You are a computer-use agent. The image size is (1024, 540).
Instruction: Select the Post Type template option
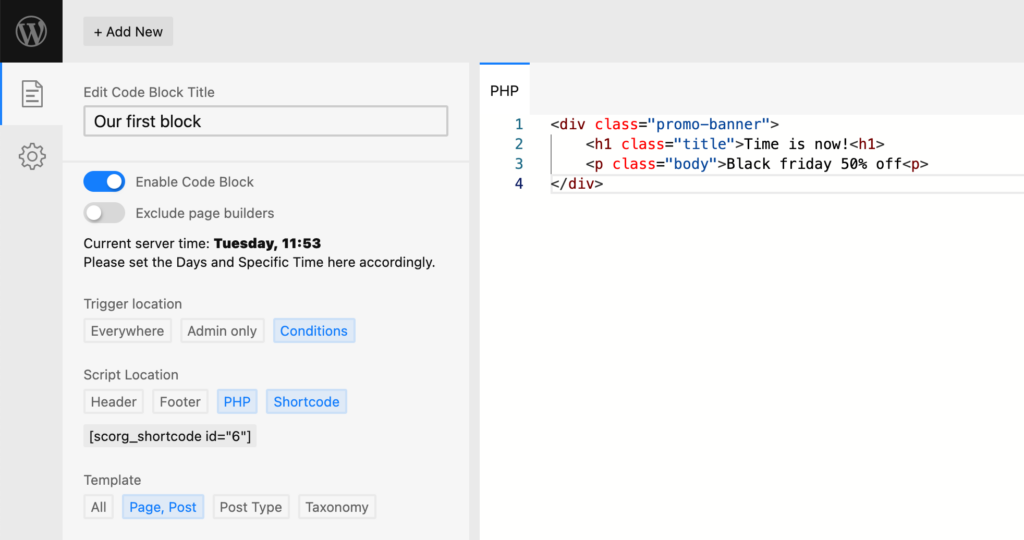[251, 507]
